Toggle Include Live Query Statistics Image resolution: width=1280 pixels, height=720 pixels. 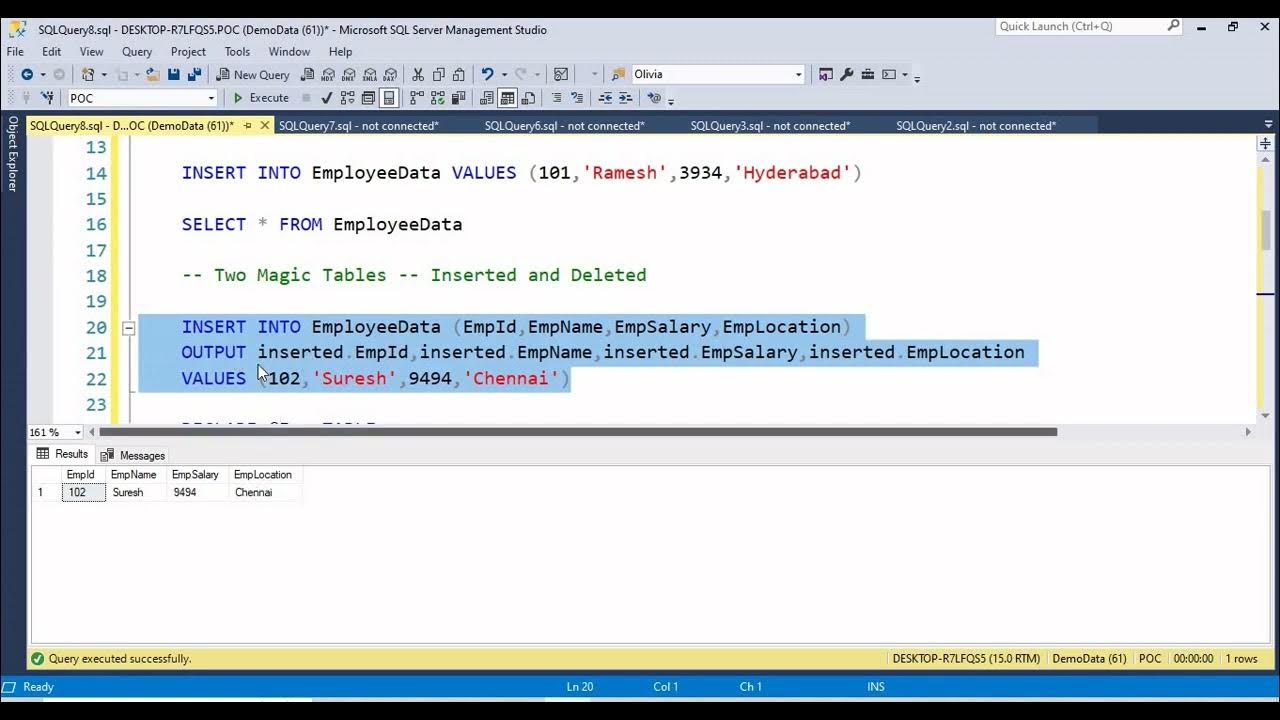(437, 98)
